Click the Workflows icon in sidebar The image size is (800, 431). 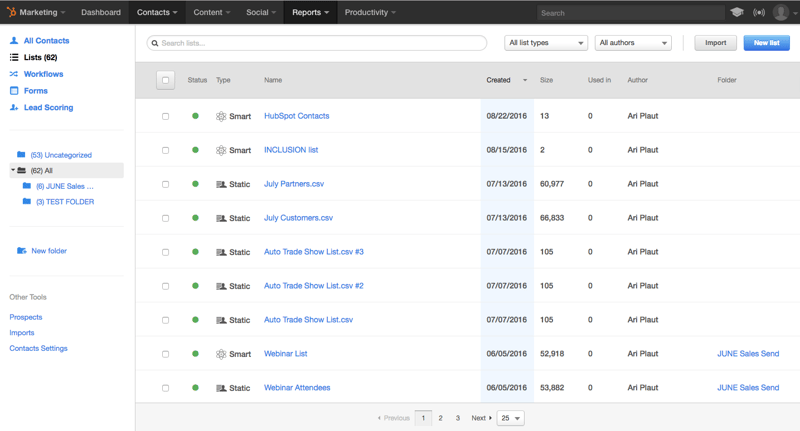[14, 74]
